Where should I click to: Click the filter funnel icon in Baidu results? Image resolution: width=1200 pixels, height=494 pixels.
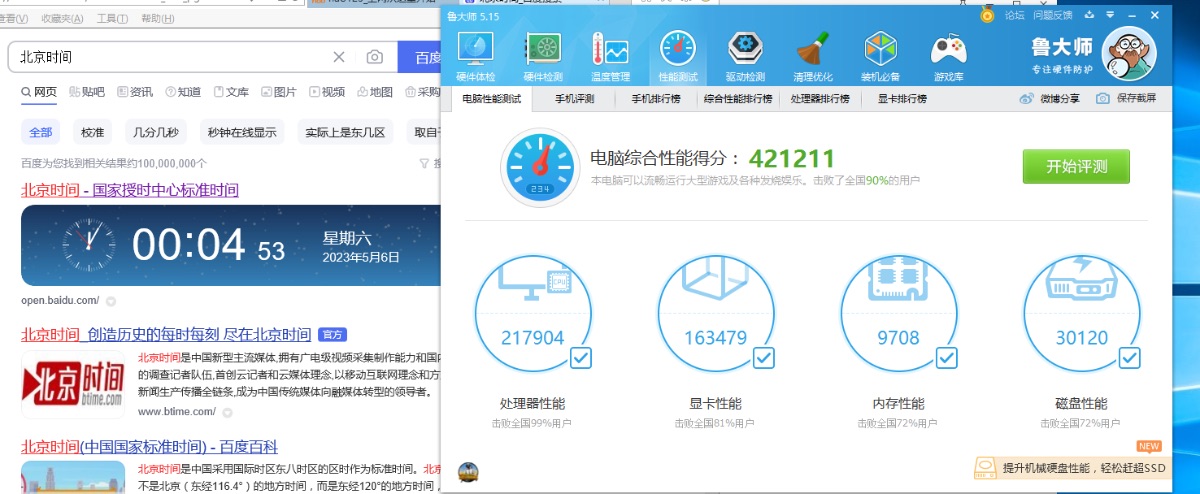click(x=425, y=163)
